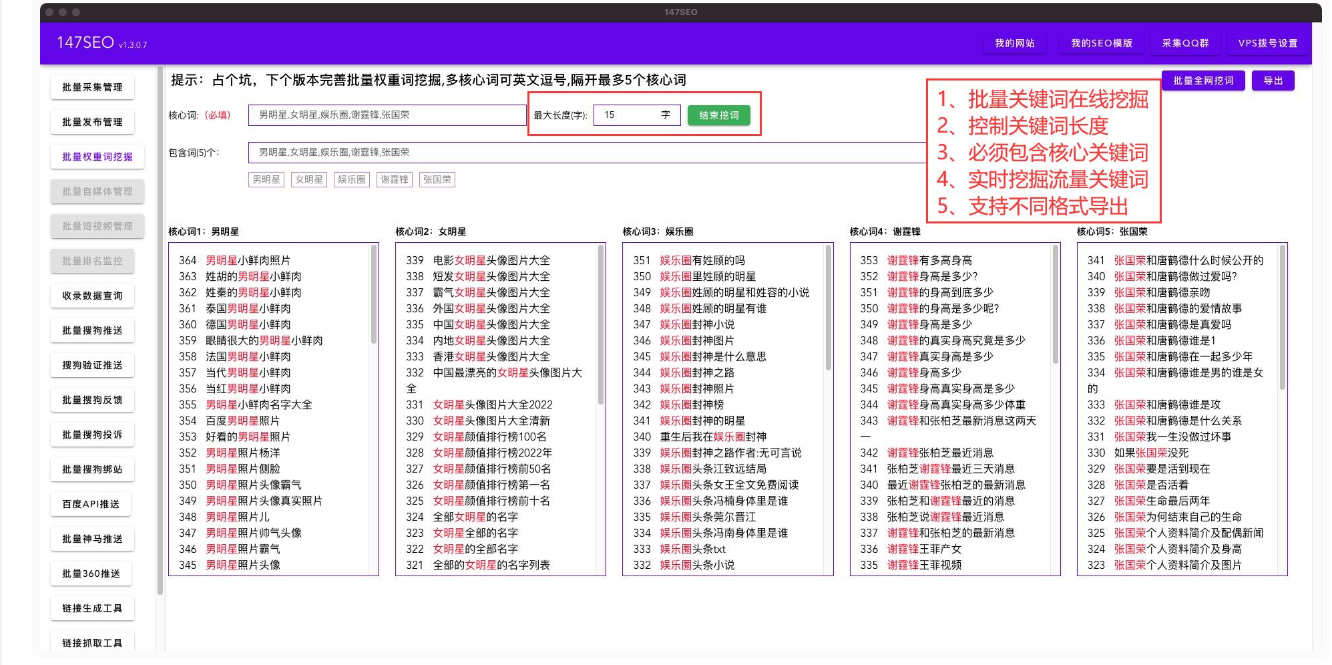This screenshot has height=665, width=1332.
Task: Focus the 核心词 input field
Action: pyautogui.click(x=387, y=115)
